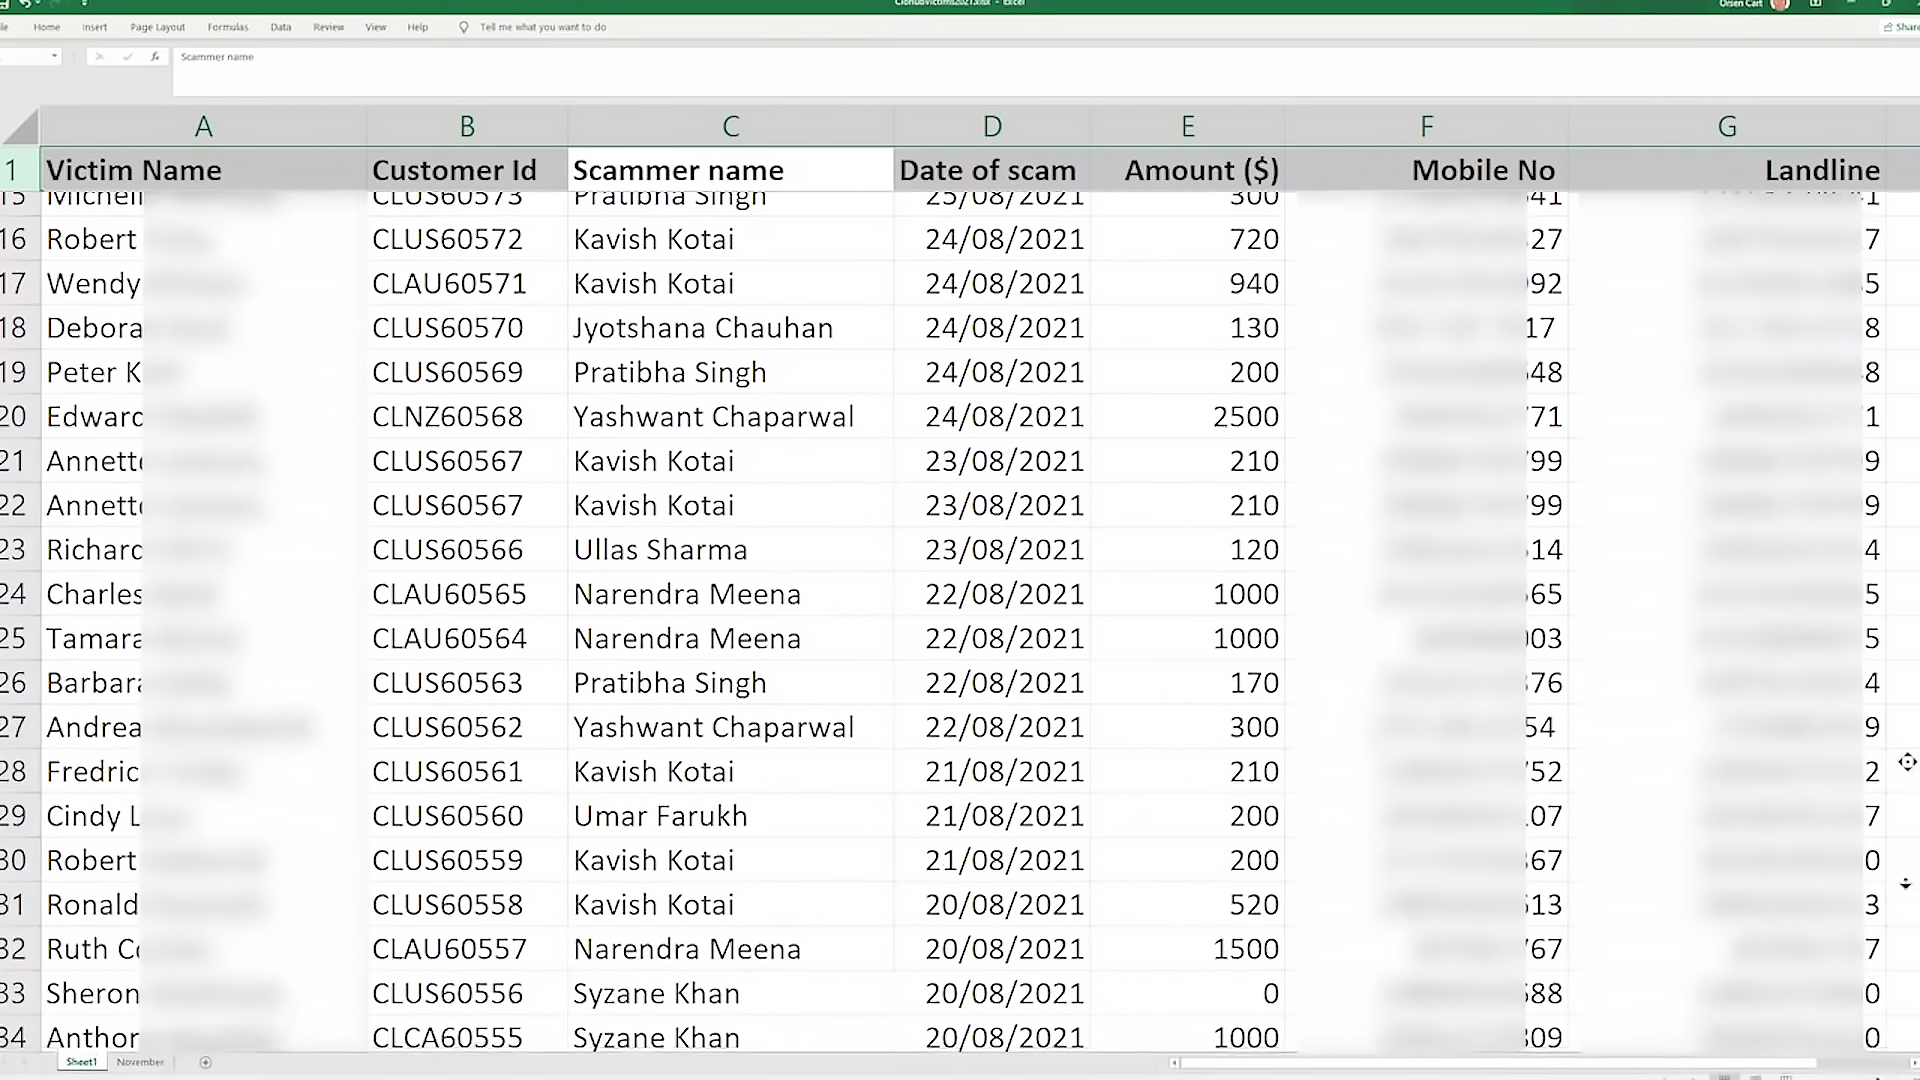
Task: Click inside the formula bar text
Action: pyautogui.click(x=217, y=57)
